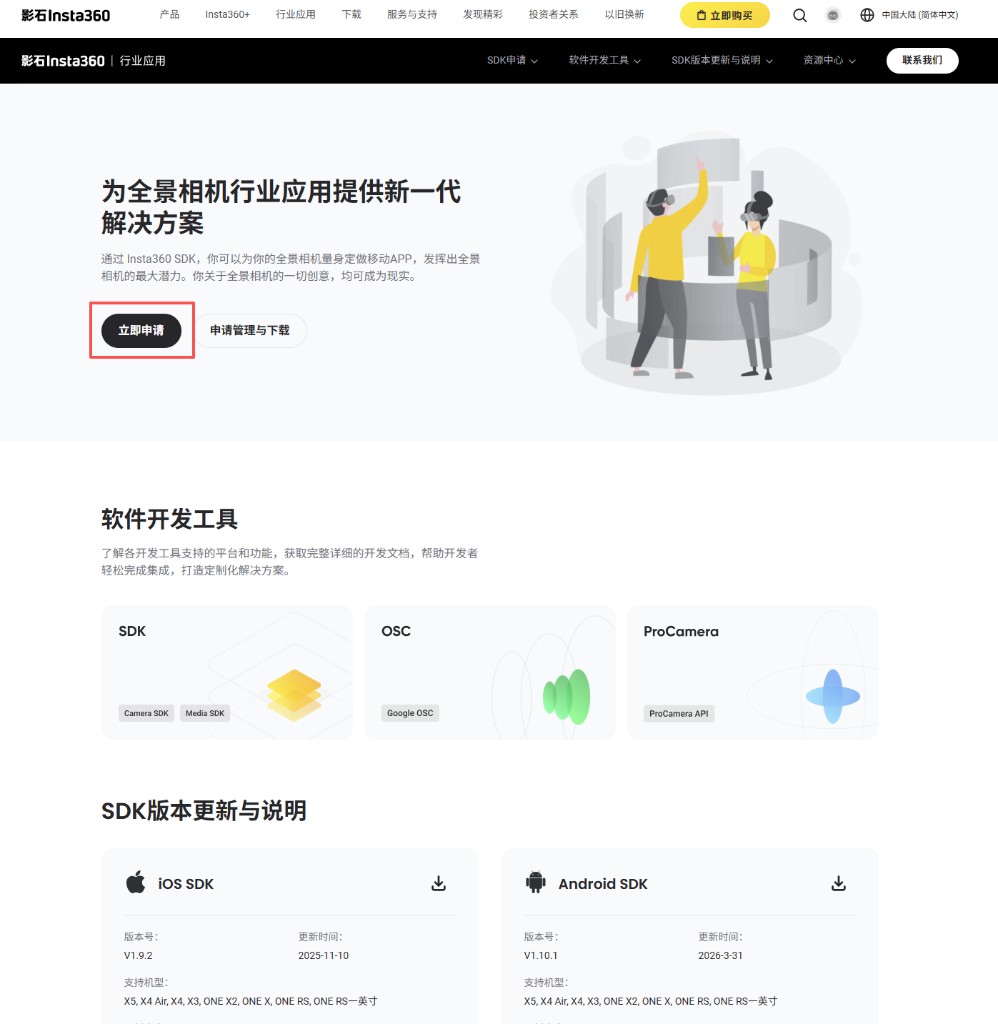Screen dimensions: 998x1024
Task: Click the globe region selector icon
Action: click(867, 15)
